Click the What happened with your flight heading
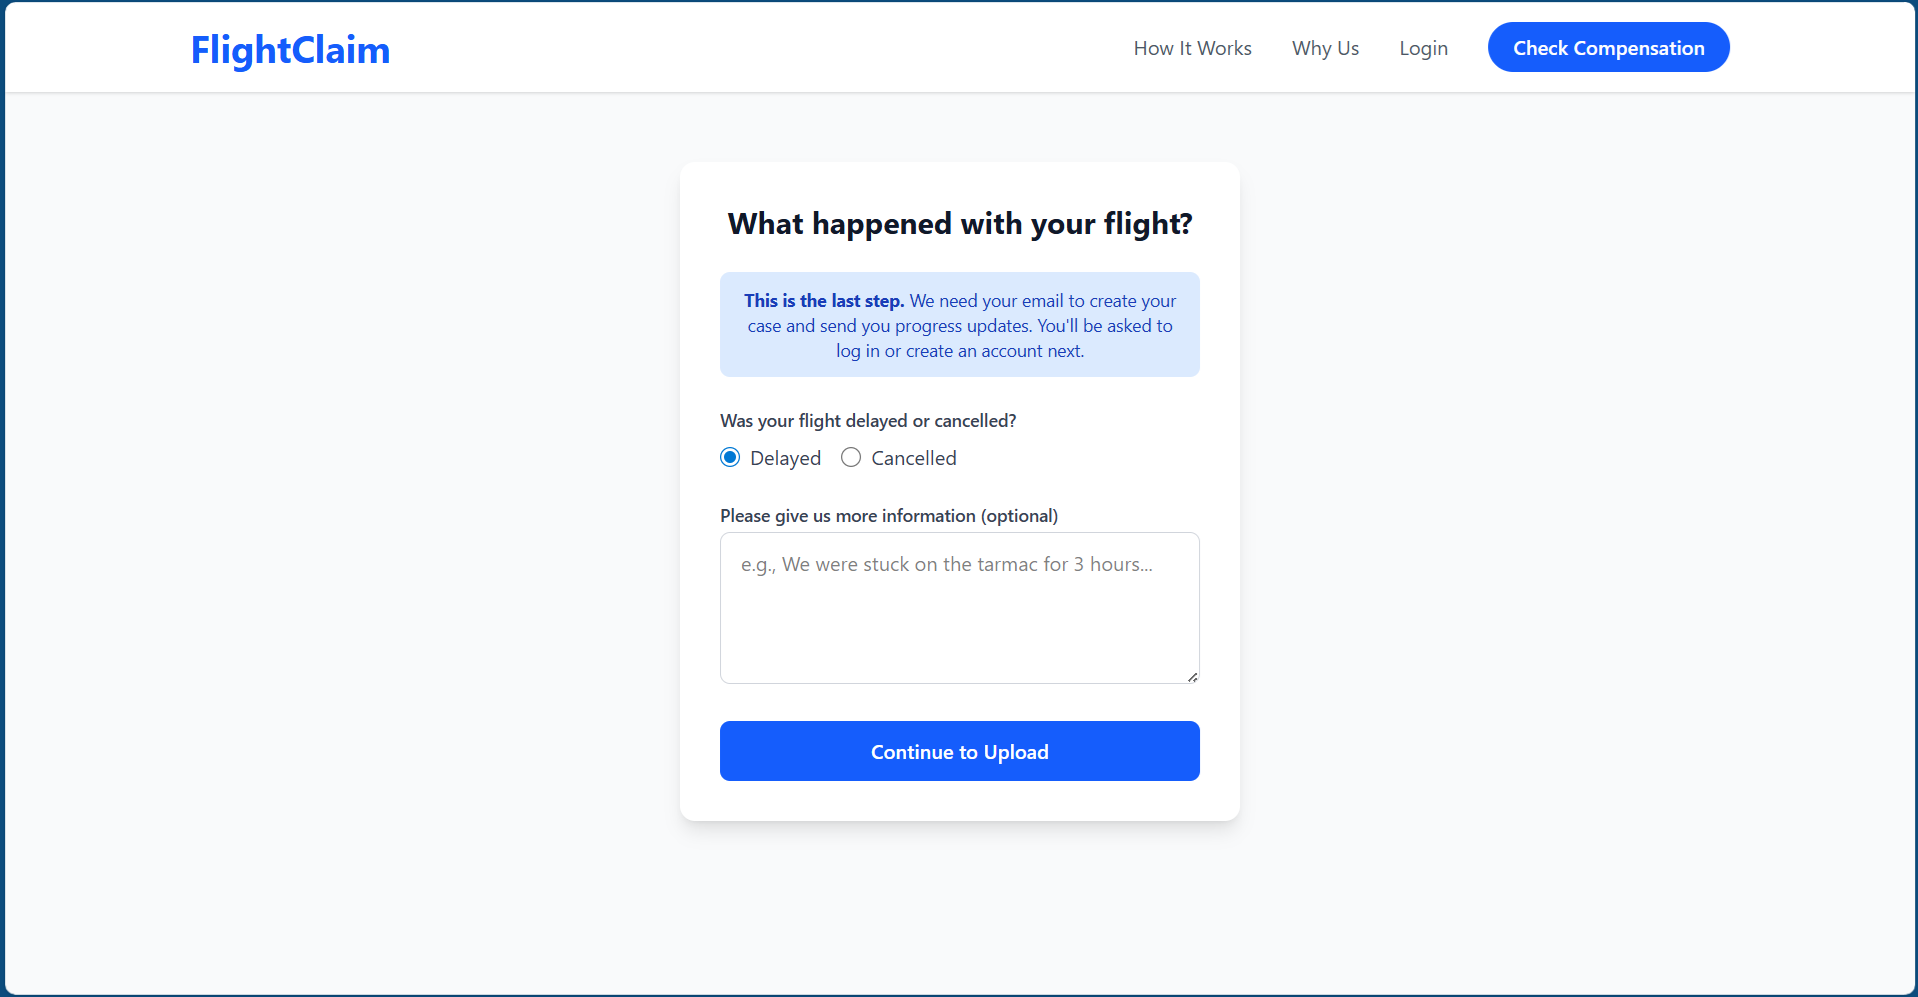 click(x=959, y=224)
